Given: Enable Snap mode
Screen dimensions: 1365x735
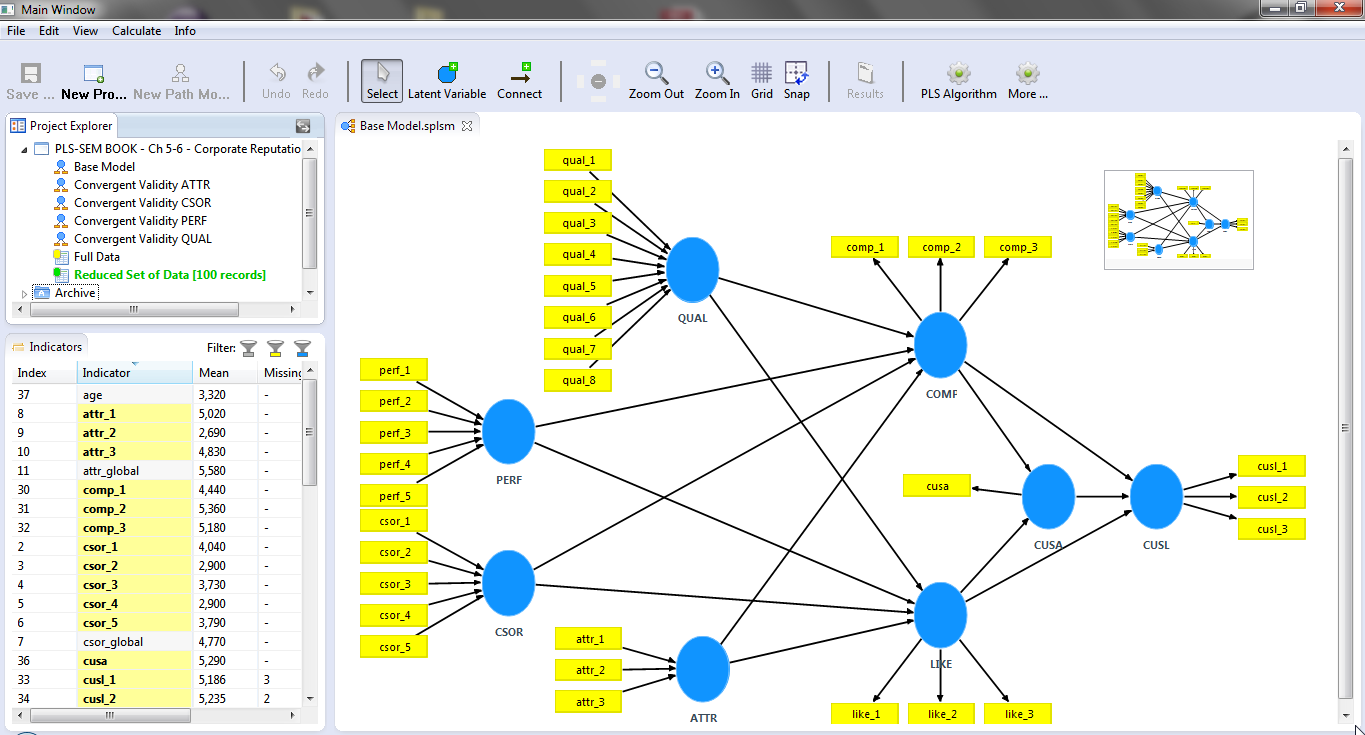Looking at the screenshot, I should 797,80.
